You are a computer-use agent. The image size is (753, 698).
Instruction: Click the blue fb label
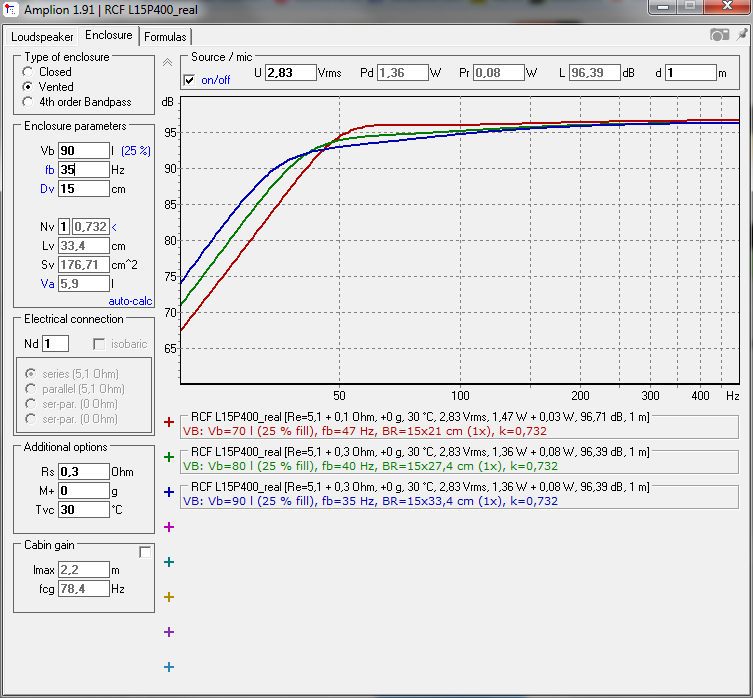click(49, 170)
